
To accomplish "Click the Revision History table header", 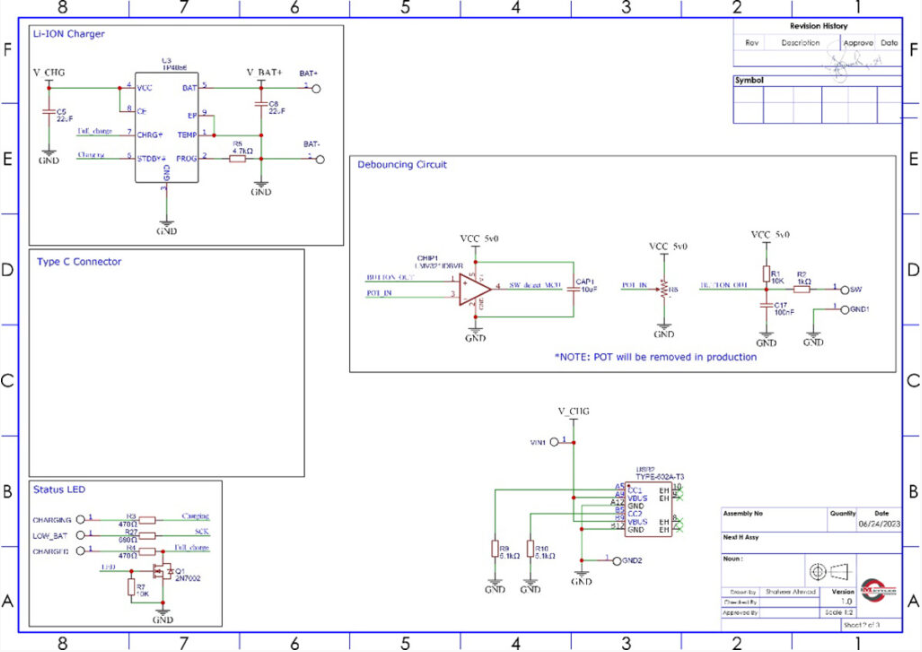I will (x=818, y=27).
